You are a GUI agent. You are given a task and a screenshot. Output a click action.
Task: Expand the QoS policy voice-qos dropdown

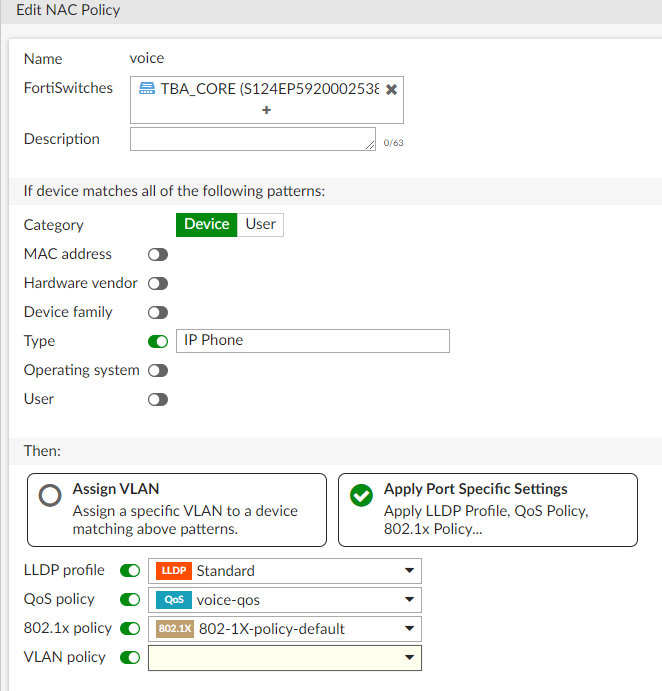pyautogui.click(x=408, y=600)
